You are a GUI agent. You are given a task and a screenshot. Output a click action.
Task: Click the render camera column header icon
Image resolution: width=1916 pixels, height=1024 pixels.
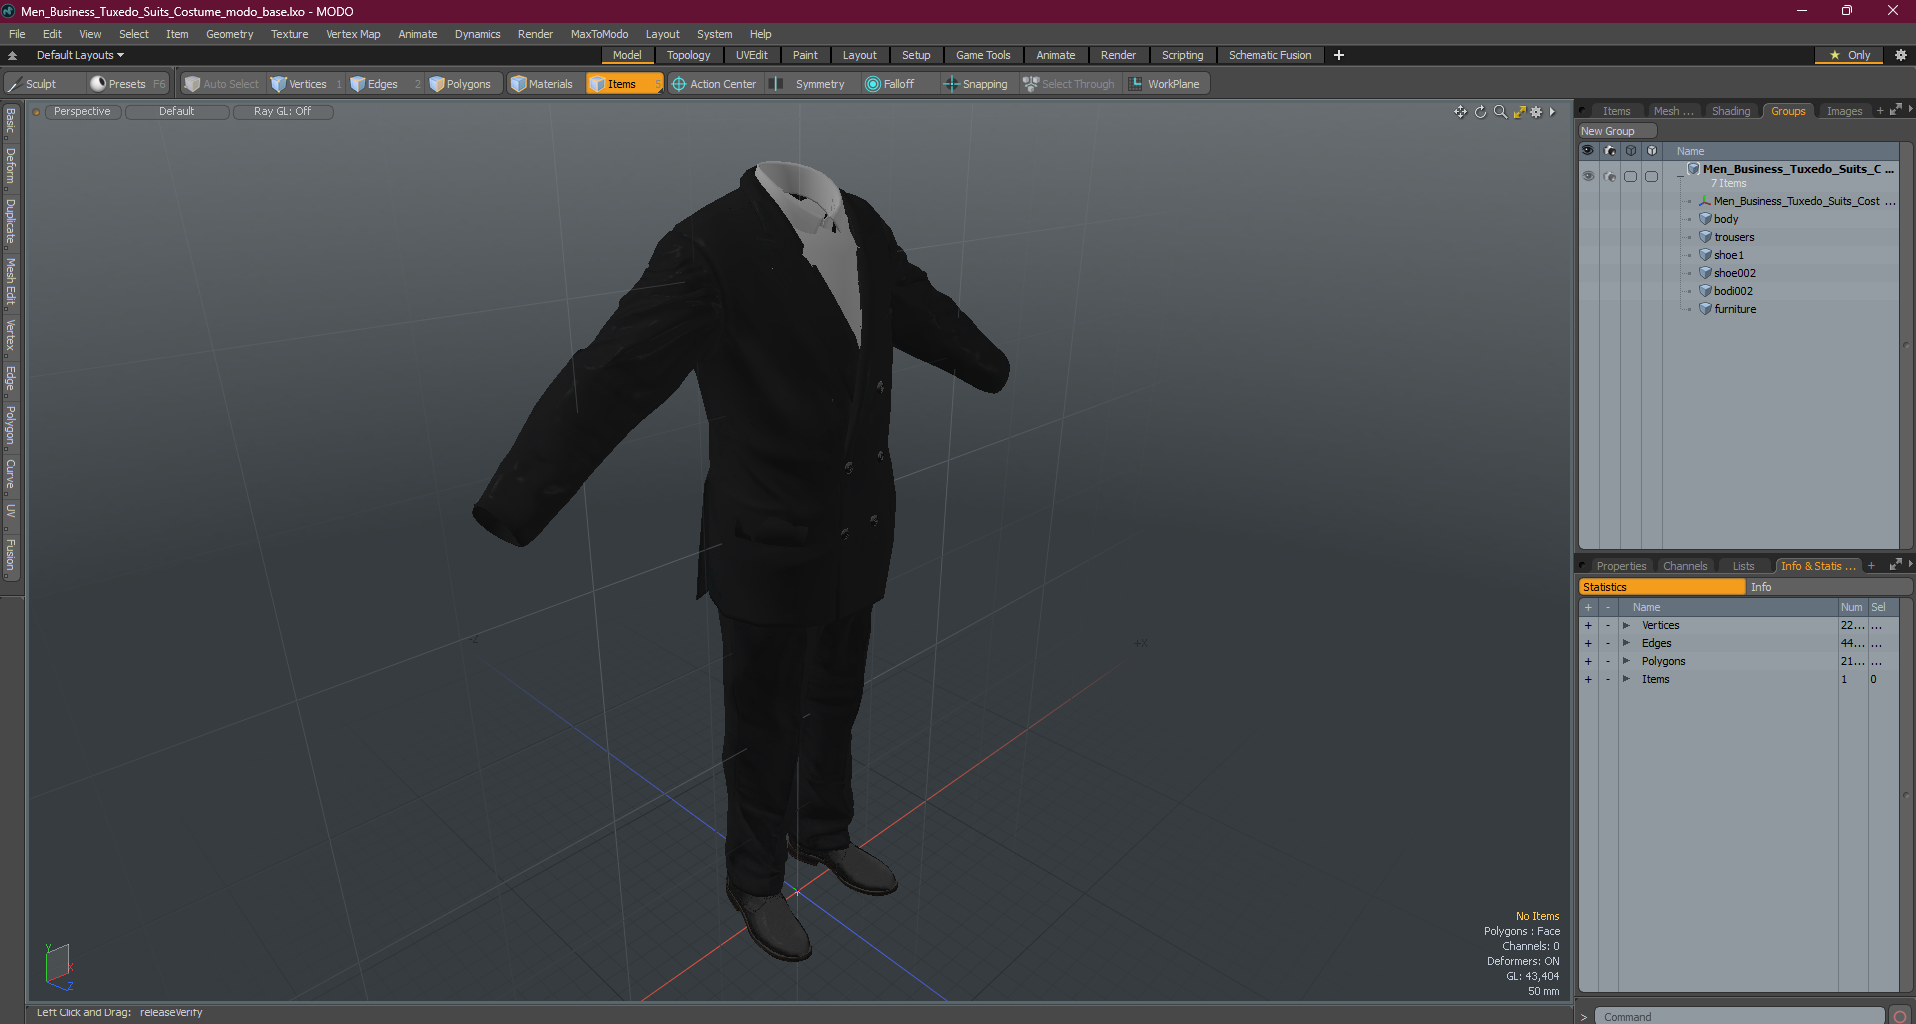(1610, 151)
